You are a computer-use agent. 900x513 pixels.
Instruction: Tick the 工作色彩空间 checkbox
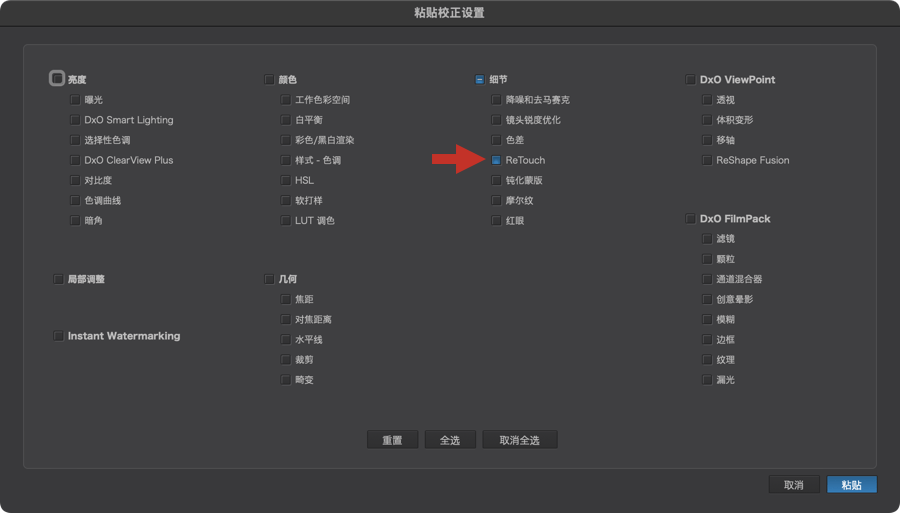pos(286,100)
